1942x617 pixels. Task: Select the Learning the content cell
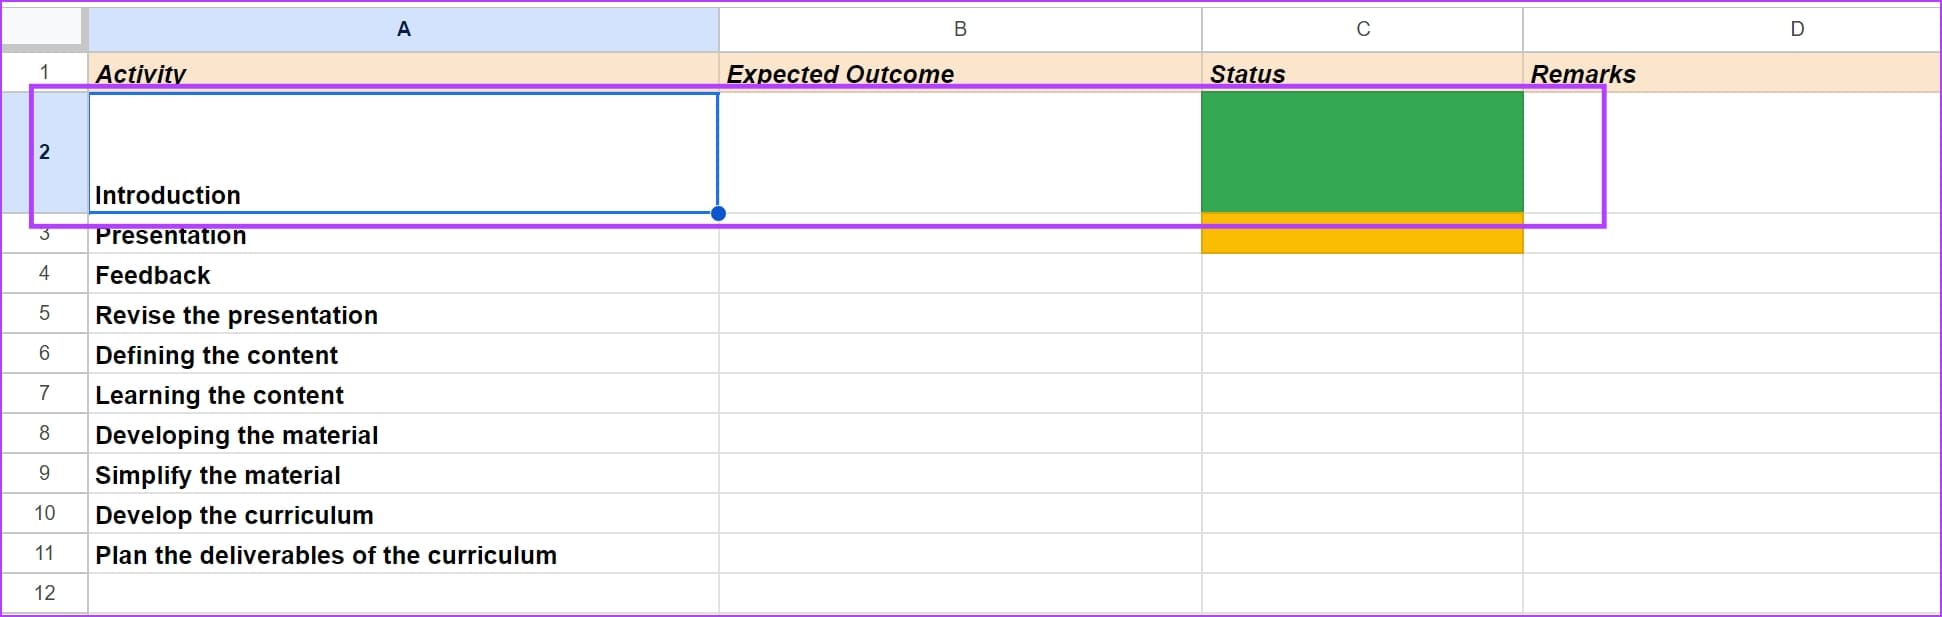[403, 393]
